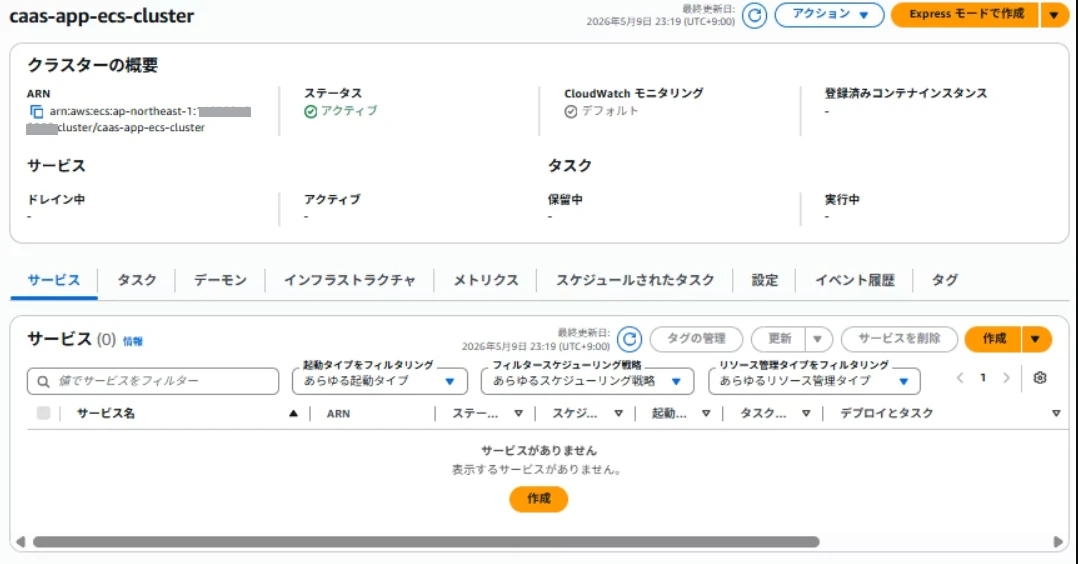1078x564 pixels.
Task: Click the horizontal scrollbar thumb
Action: pyautogui.click(x=426, y=542)
